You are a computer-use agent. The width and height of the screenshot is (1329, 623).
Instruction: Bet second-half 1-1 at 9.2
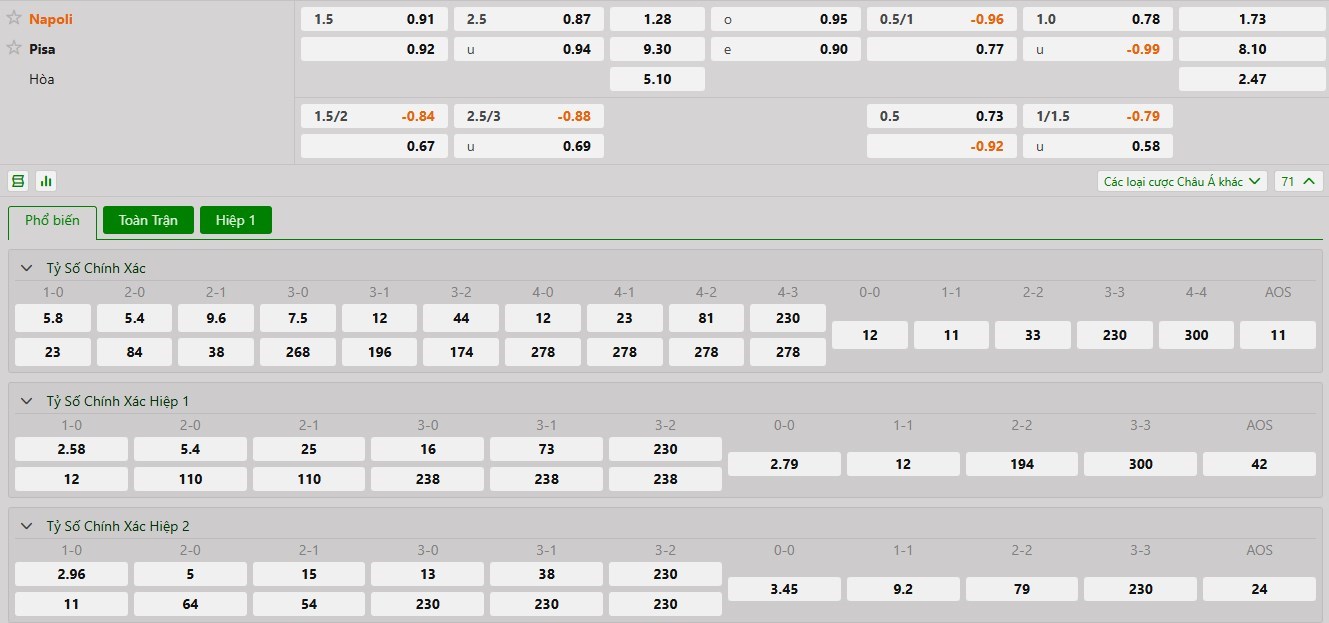tap(903, 589)
